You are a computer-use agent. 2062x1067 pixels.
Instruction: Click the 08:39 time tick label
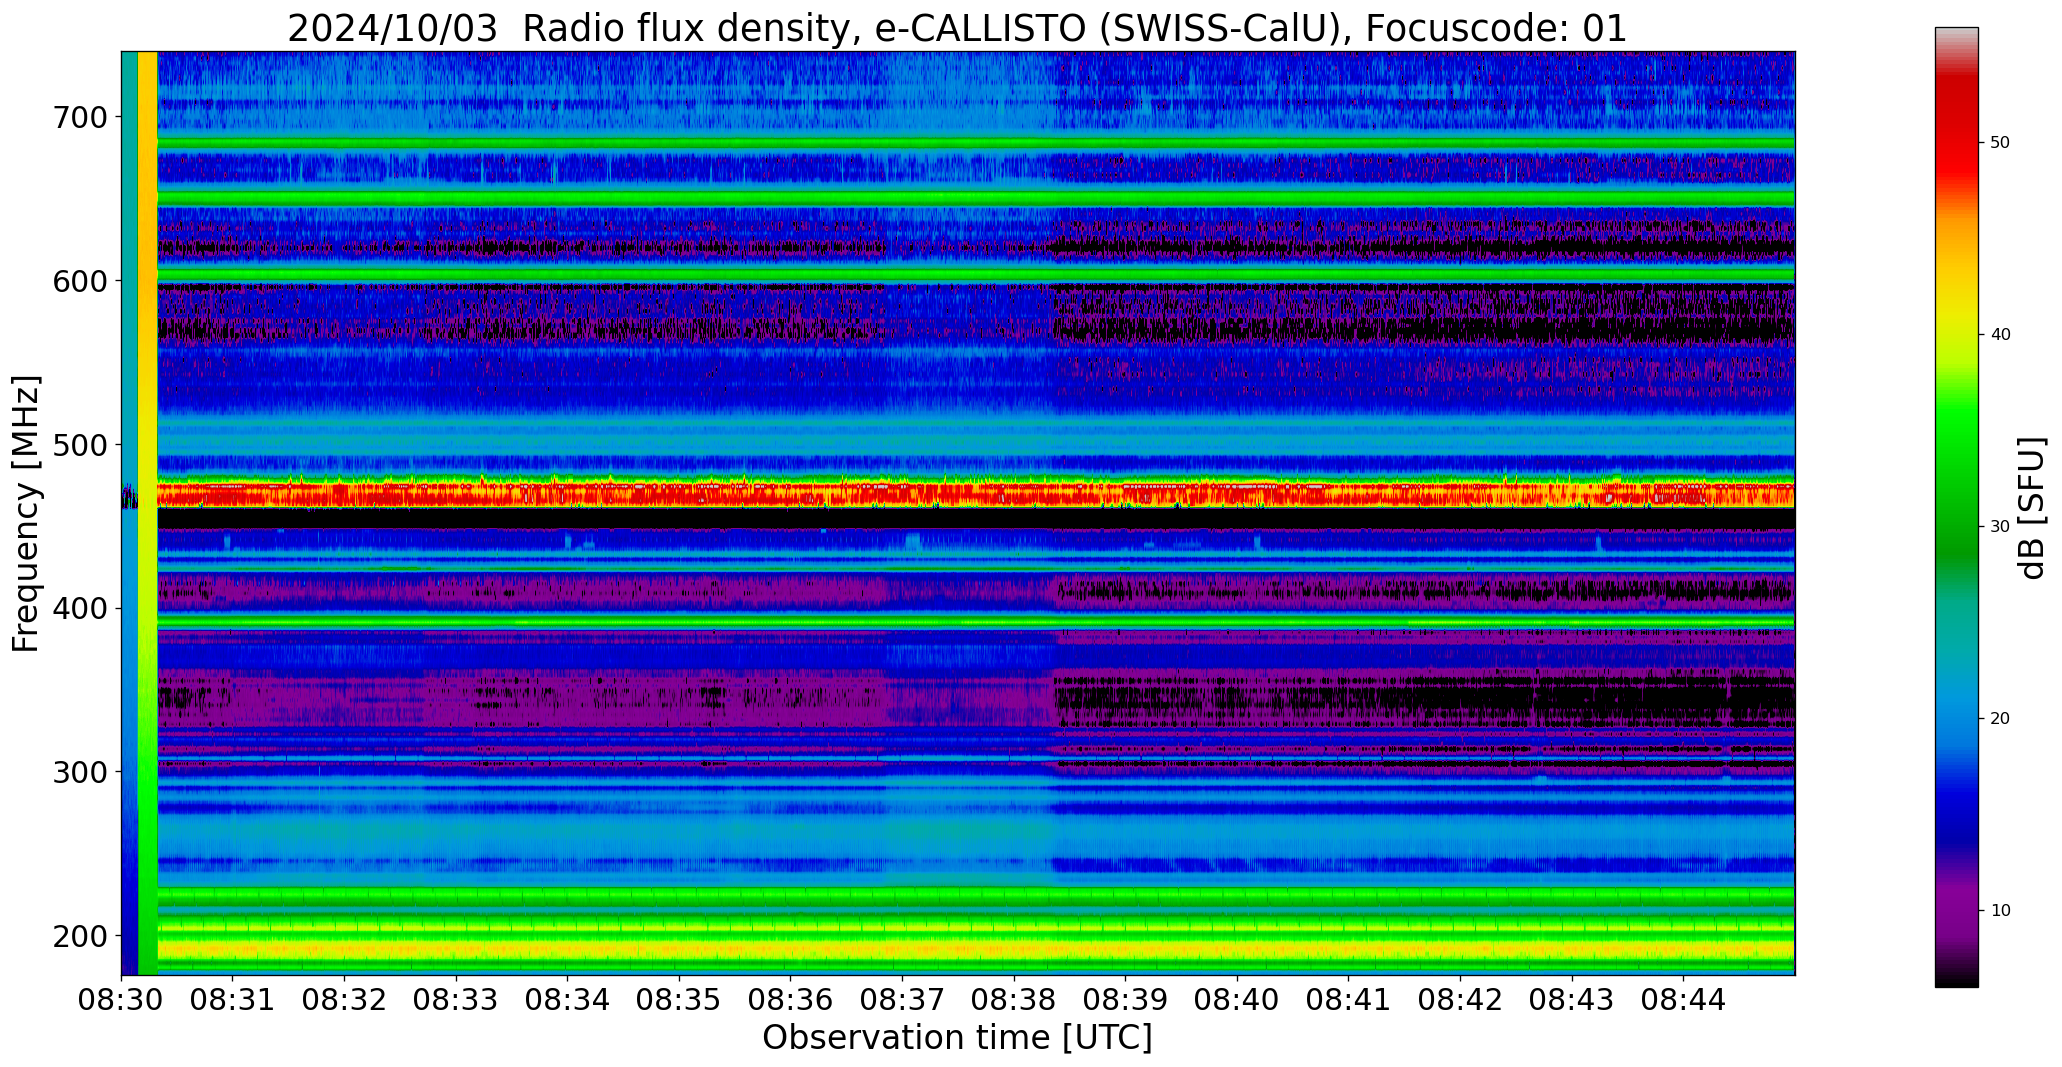click(1125, 1001)
